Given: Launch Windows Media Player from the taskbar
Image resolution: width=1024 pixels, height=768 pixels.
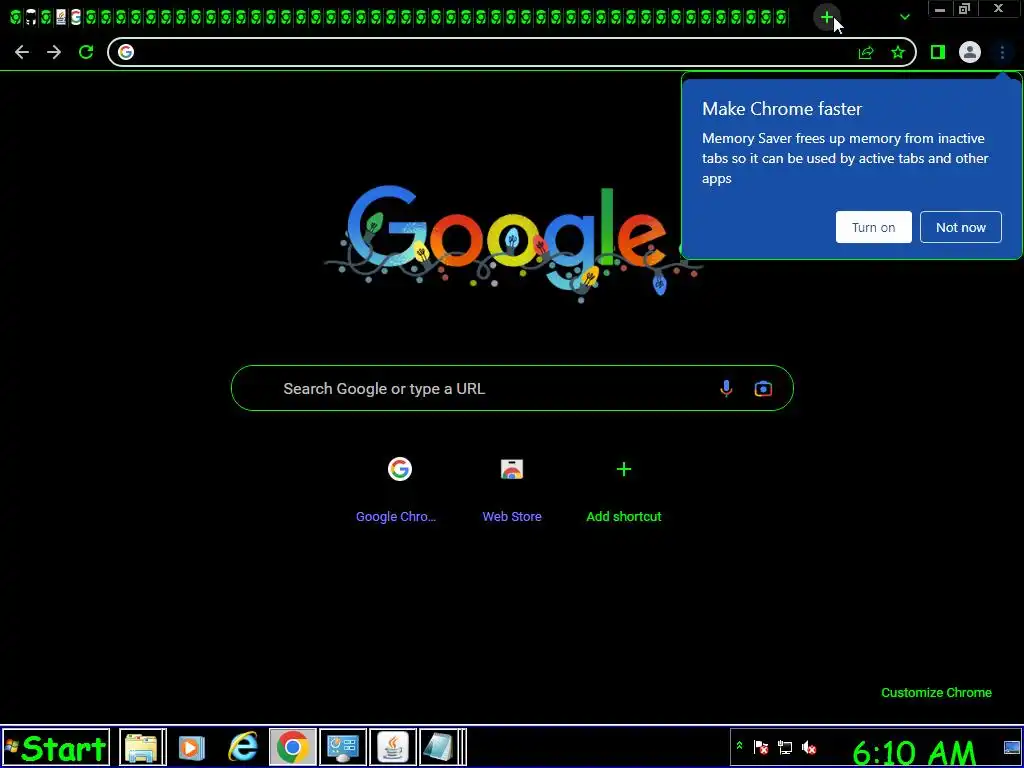Looking at the screenshot, I should pyautogui.click(x=191, y=748).
